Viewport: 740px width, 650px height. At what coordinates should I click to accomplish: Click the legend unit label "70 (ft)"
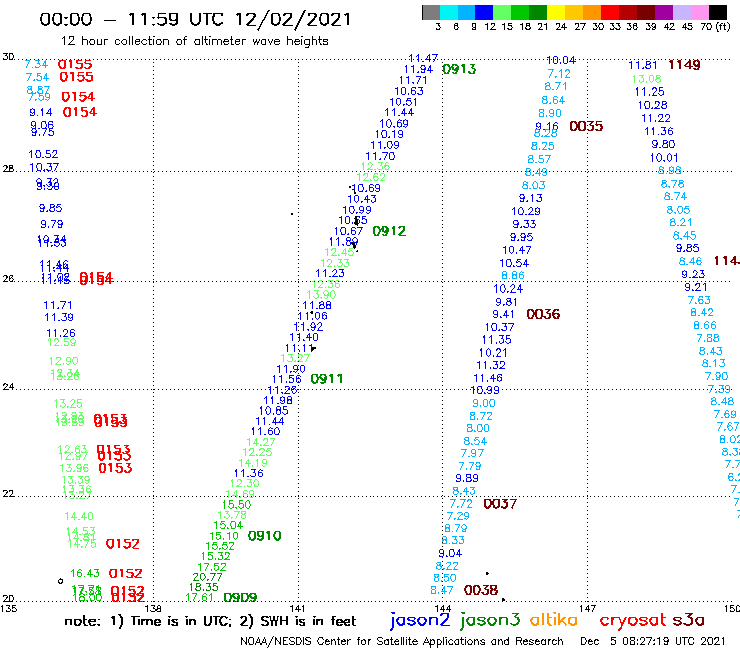[x=715, y=27]
